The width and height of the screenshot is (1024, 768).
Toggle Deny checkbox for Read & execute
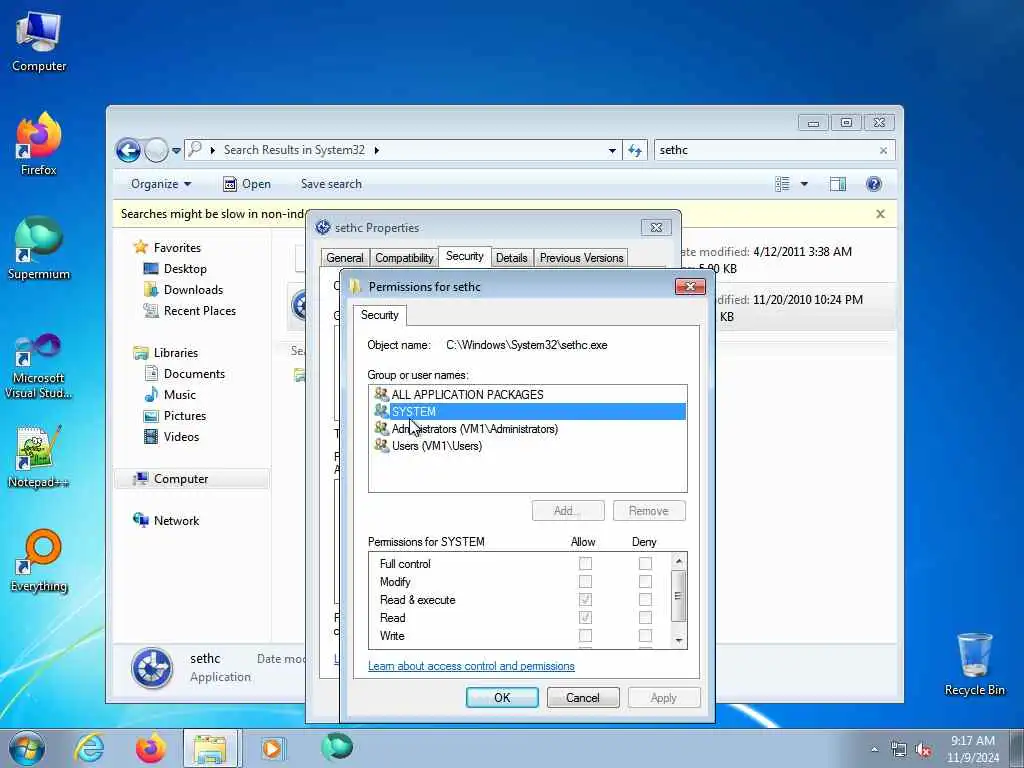[645, 600]
